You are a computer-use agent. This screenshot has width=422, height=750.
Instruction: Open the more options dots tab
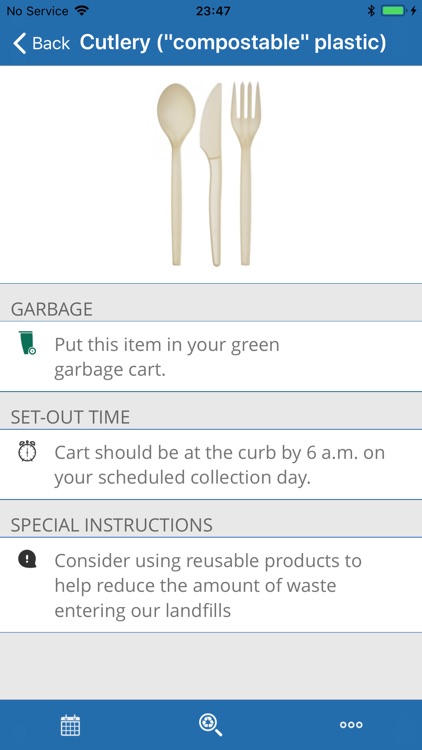[x=351, y=725]
